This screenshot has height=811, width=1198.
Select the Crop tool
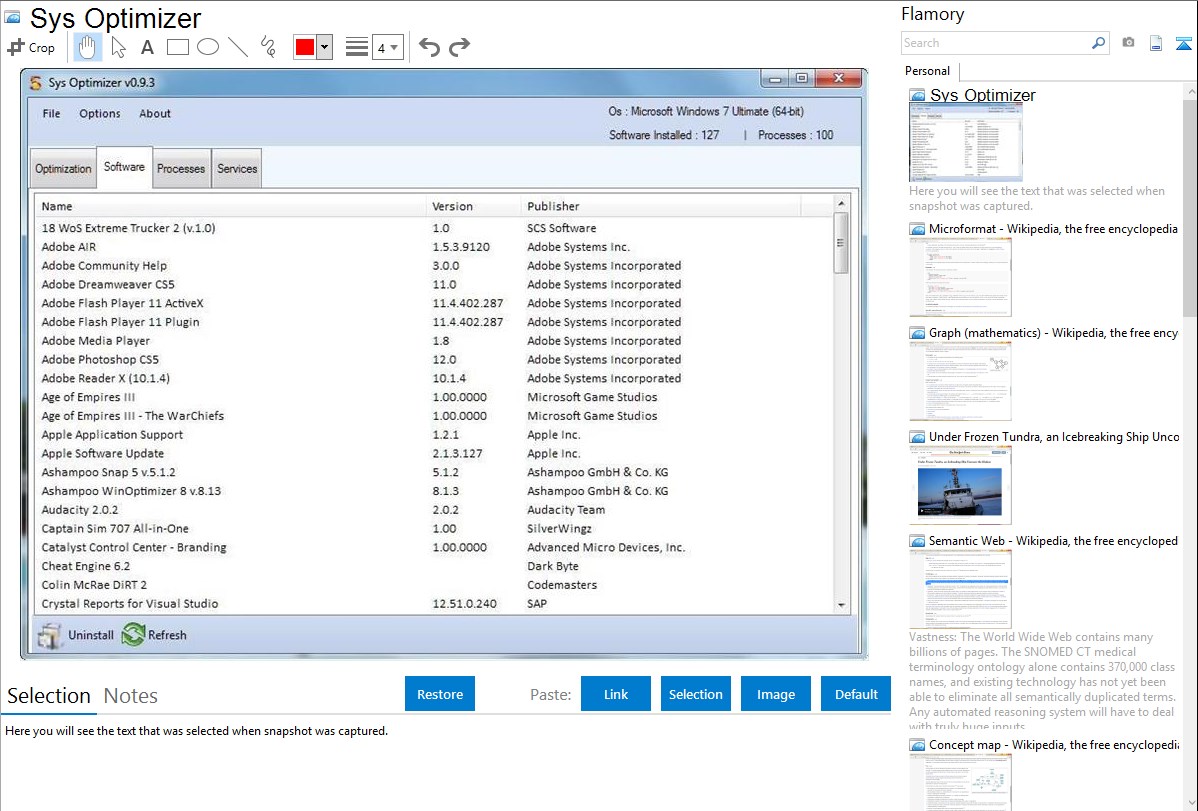31,47
